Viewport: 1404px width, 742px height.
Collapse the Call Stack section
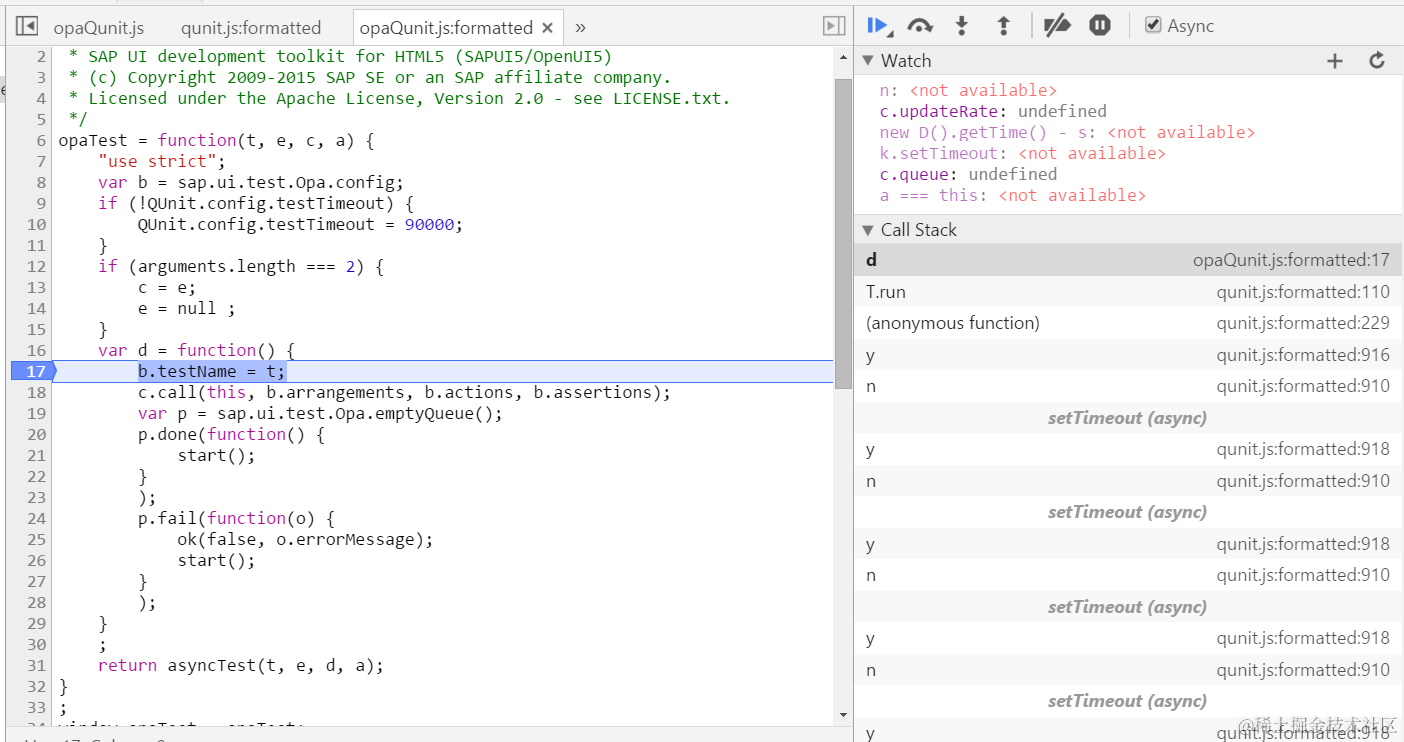[x=868, y=230]
